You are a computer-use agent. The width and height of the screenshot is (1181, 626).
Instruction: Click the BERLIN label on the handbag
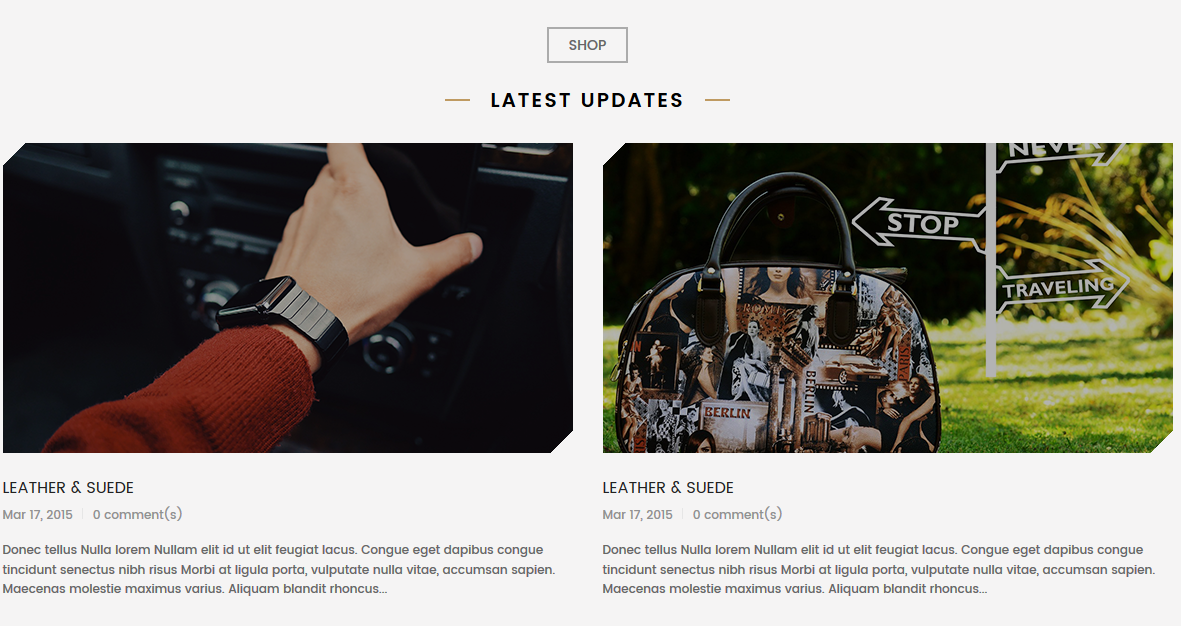pyautogui.click(x=727, y=413)
